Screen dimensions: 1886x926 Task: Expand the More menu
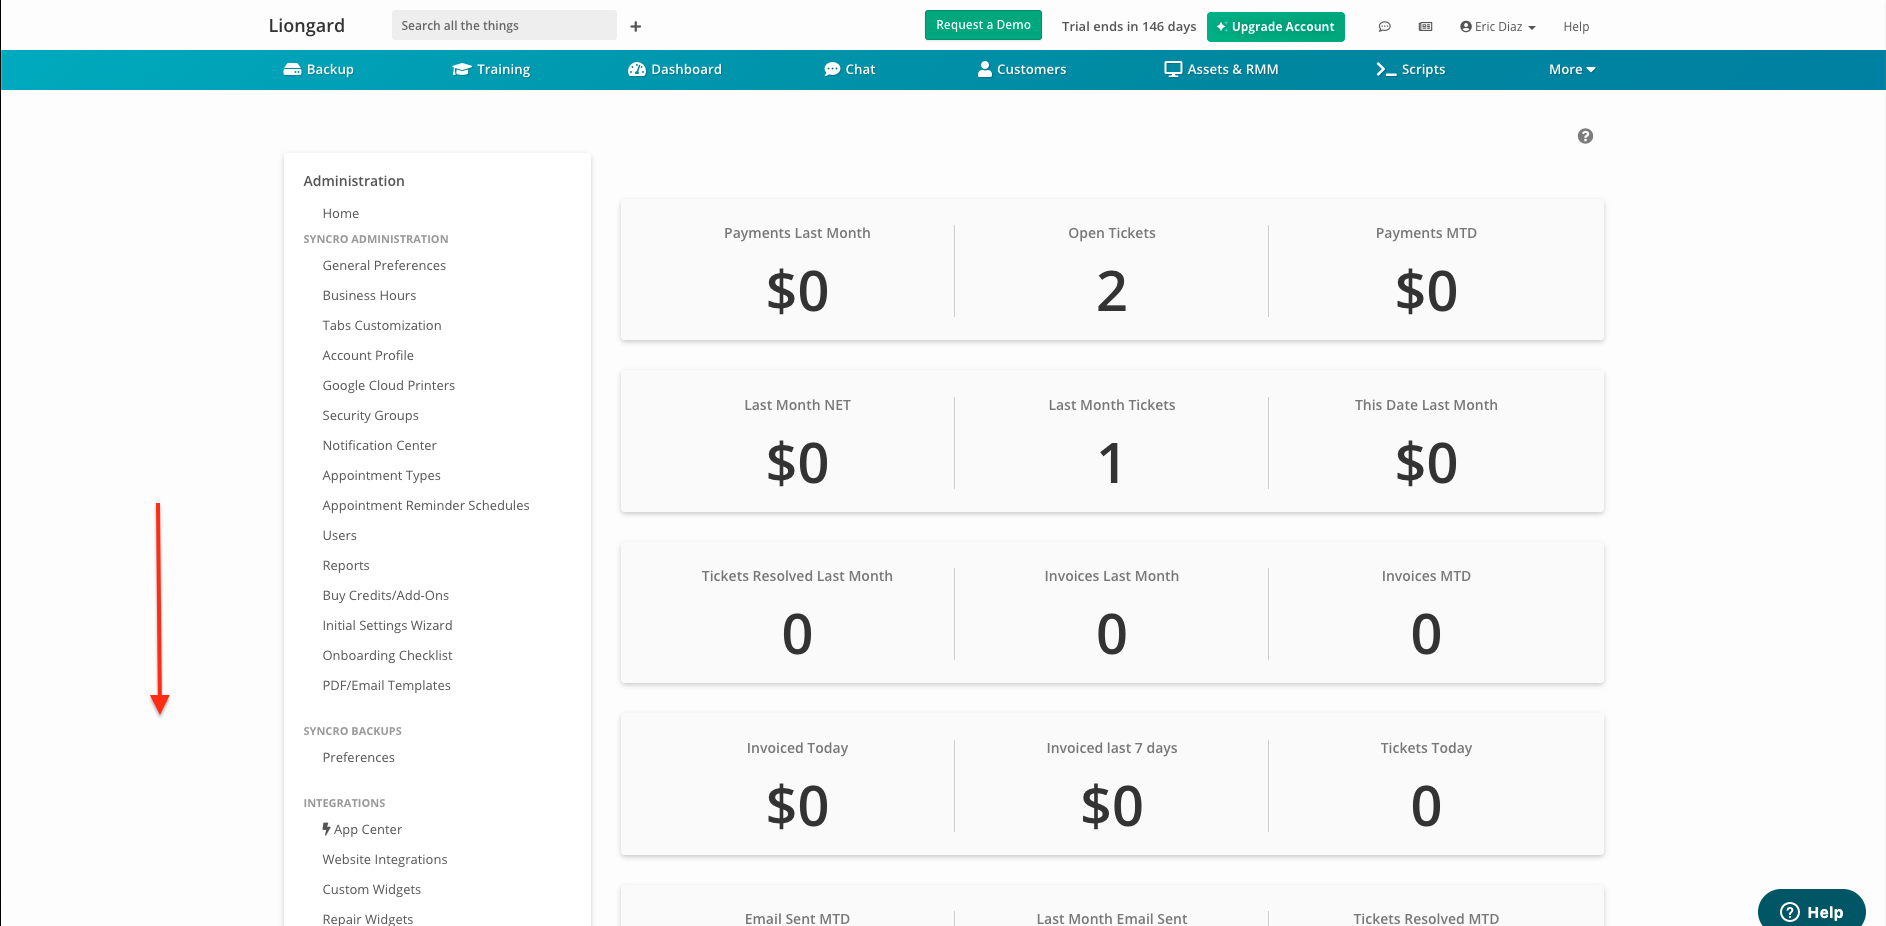(x=1572, y=69)
